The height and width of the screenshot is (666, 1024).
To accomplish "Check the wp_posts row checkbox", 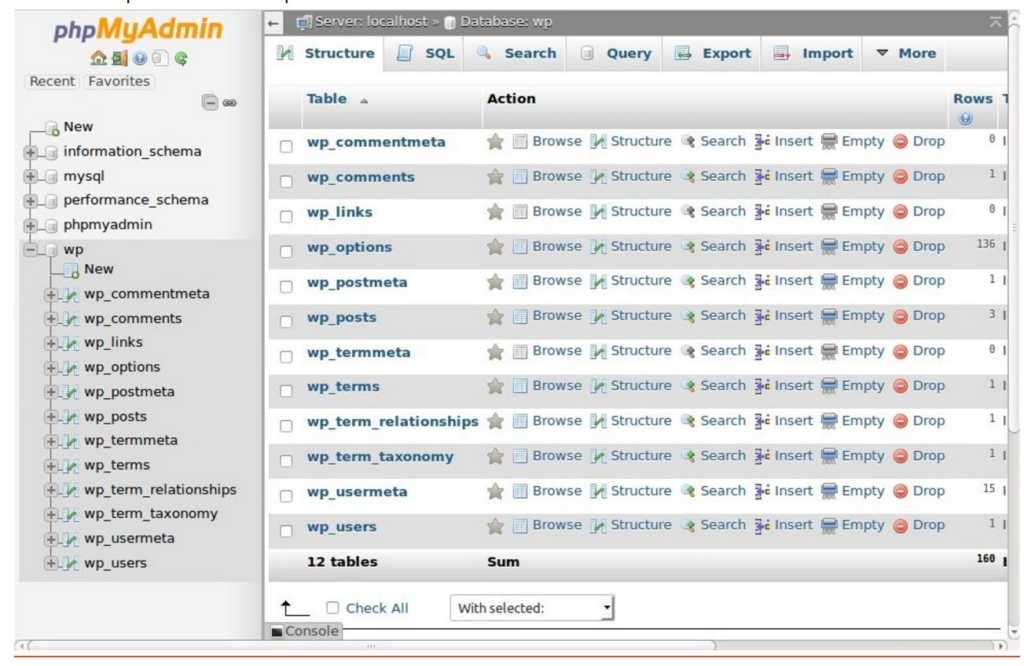I will coord(286,321).
